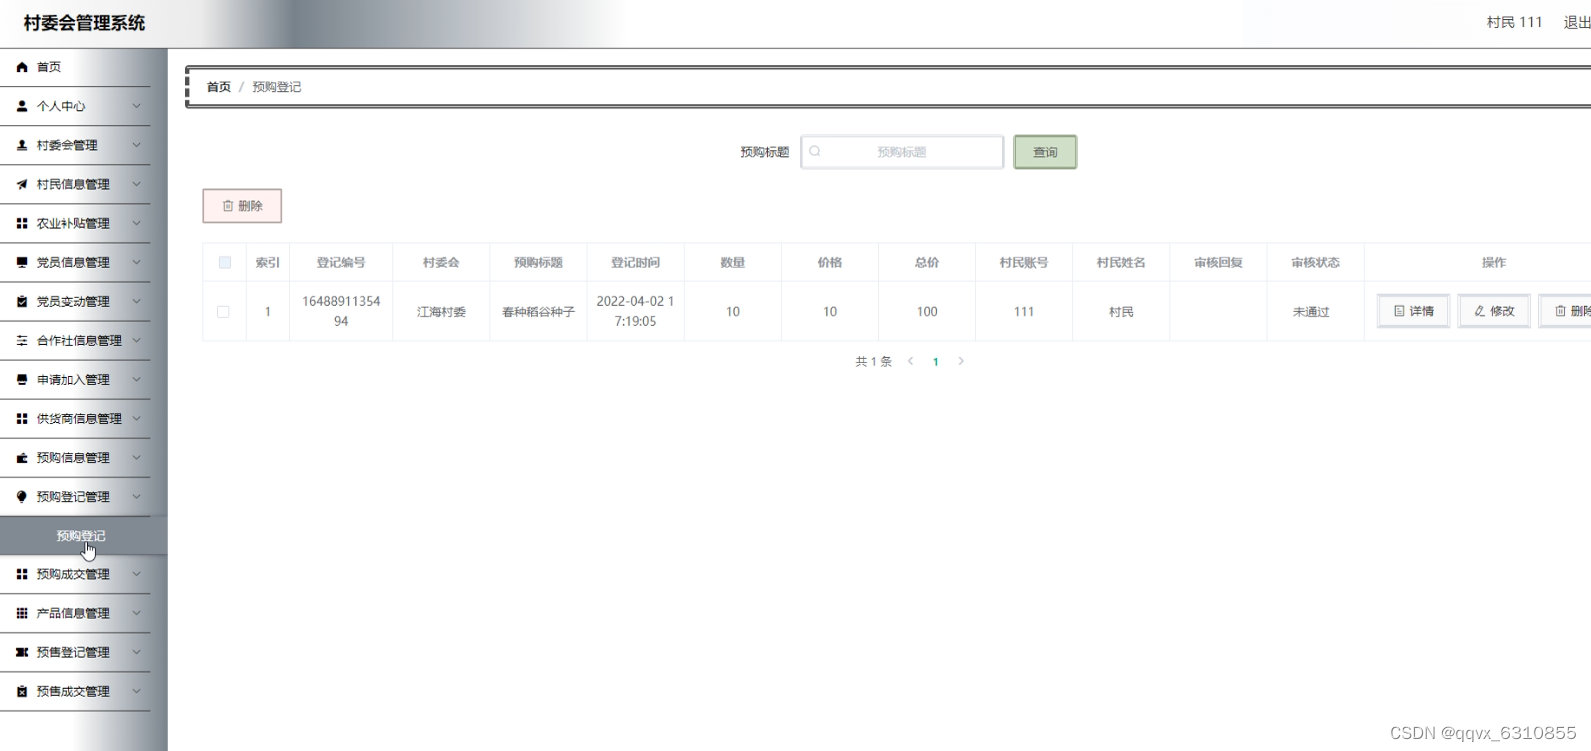This screenshot has height=751, width=1591.
Task: Click the 村委会管理系统 title
Action: click(x=84, y=23)
